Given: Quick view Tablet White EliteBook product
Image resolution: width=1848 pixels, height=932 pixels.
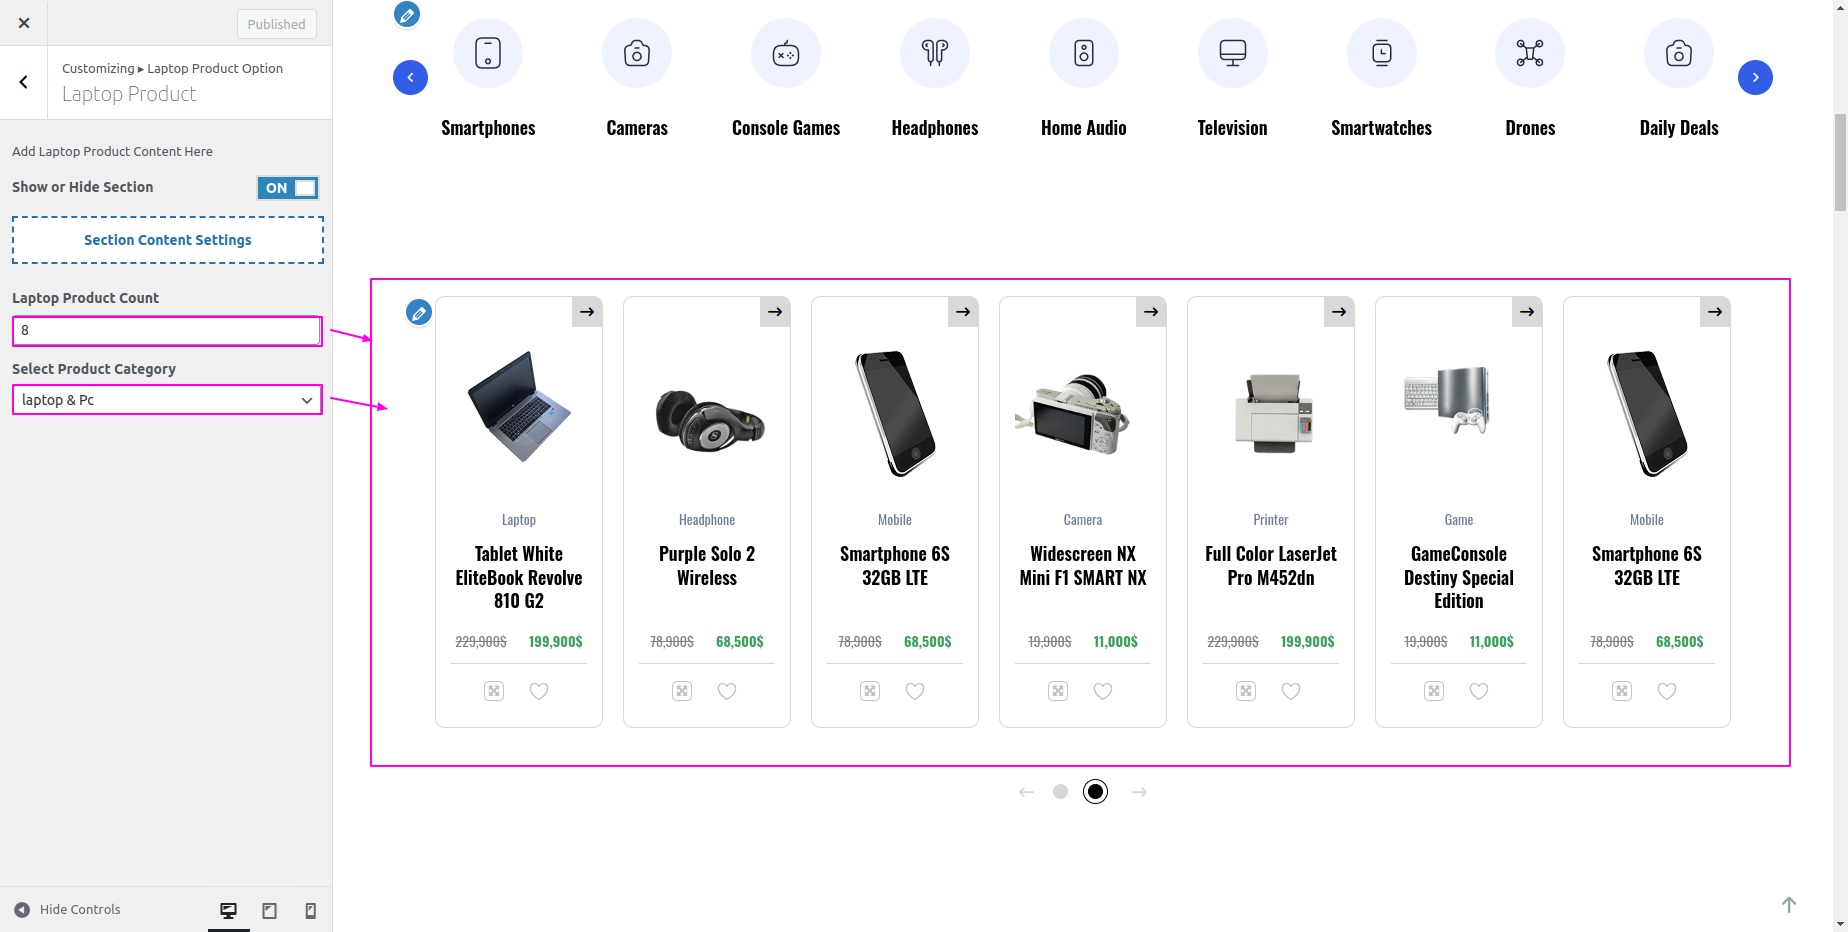Looking at the screenshot, I should tap(494, 691).
